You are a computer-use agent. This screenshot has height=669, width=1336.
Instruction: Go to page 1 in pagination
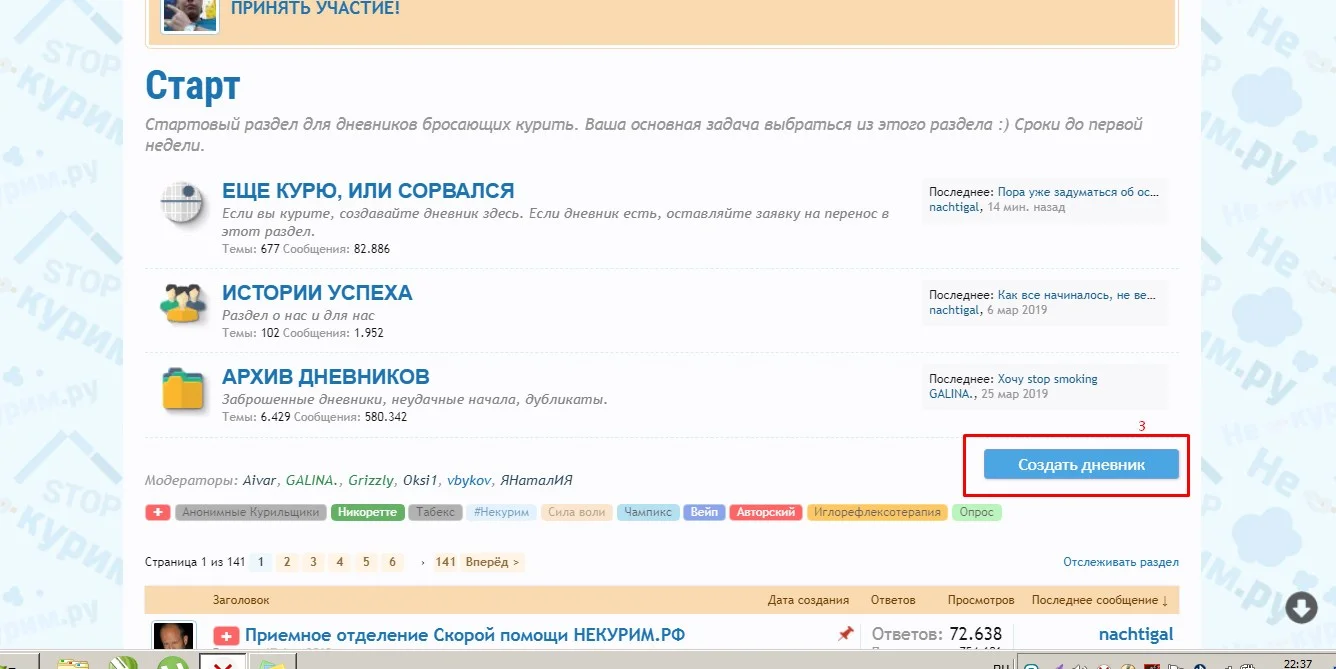tap(261, 562)
